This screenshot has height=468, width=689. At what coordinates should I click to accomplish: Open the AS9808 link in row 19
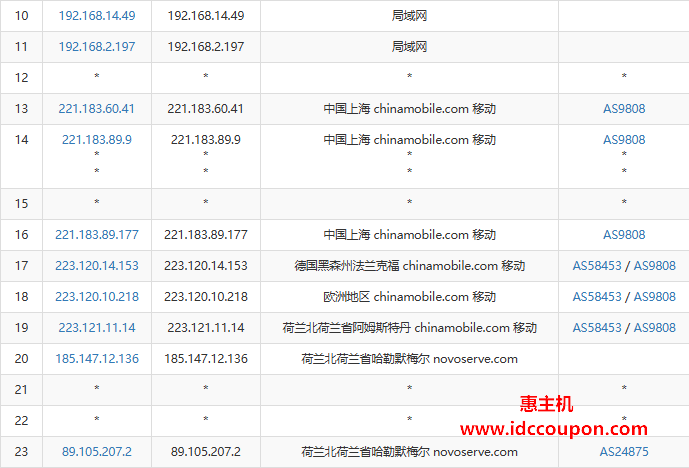[654, 328]
